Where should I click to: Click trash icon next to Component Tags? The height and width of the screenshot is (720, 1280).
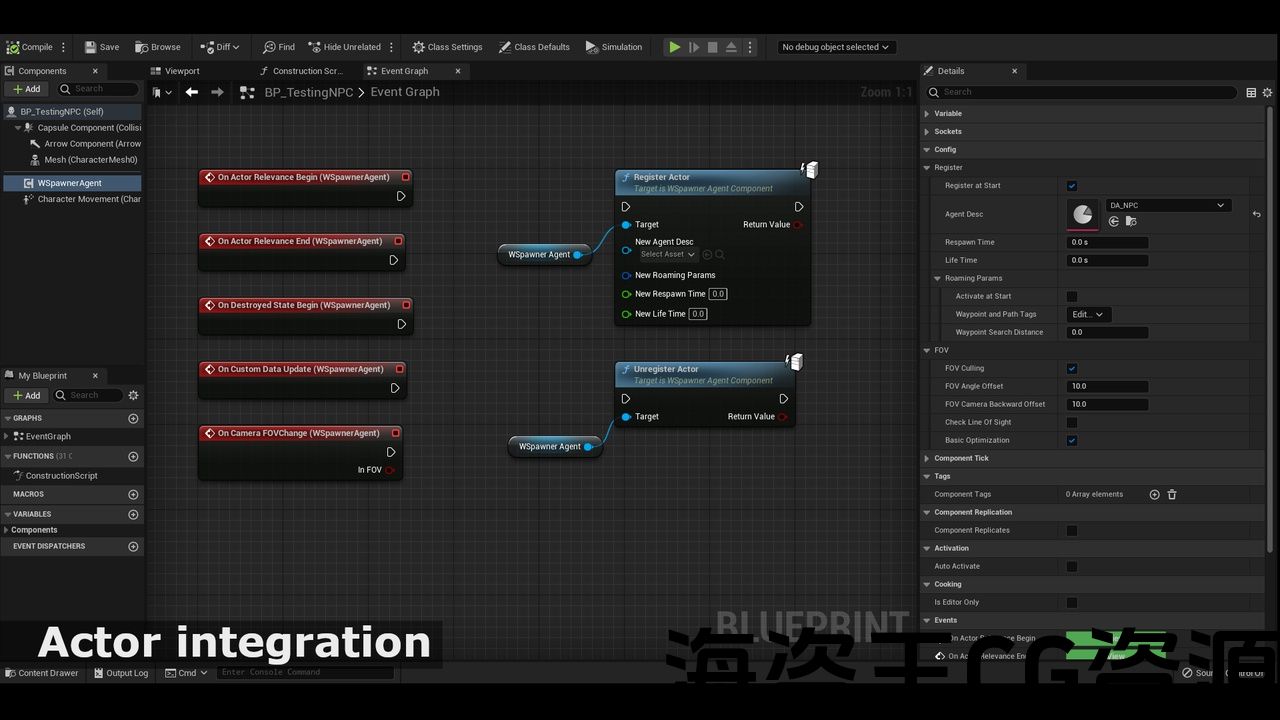pos(1172,494)
